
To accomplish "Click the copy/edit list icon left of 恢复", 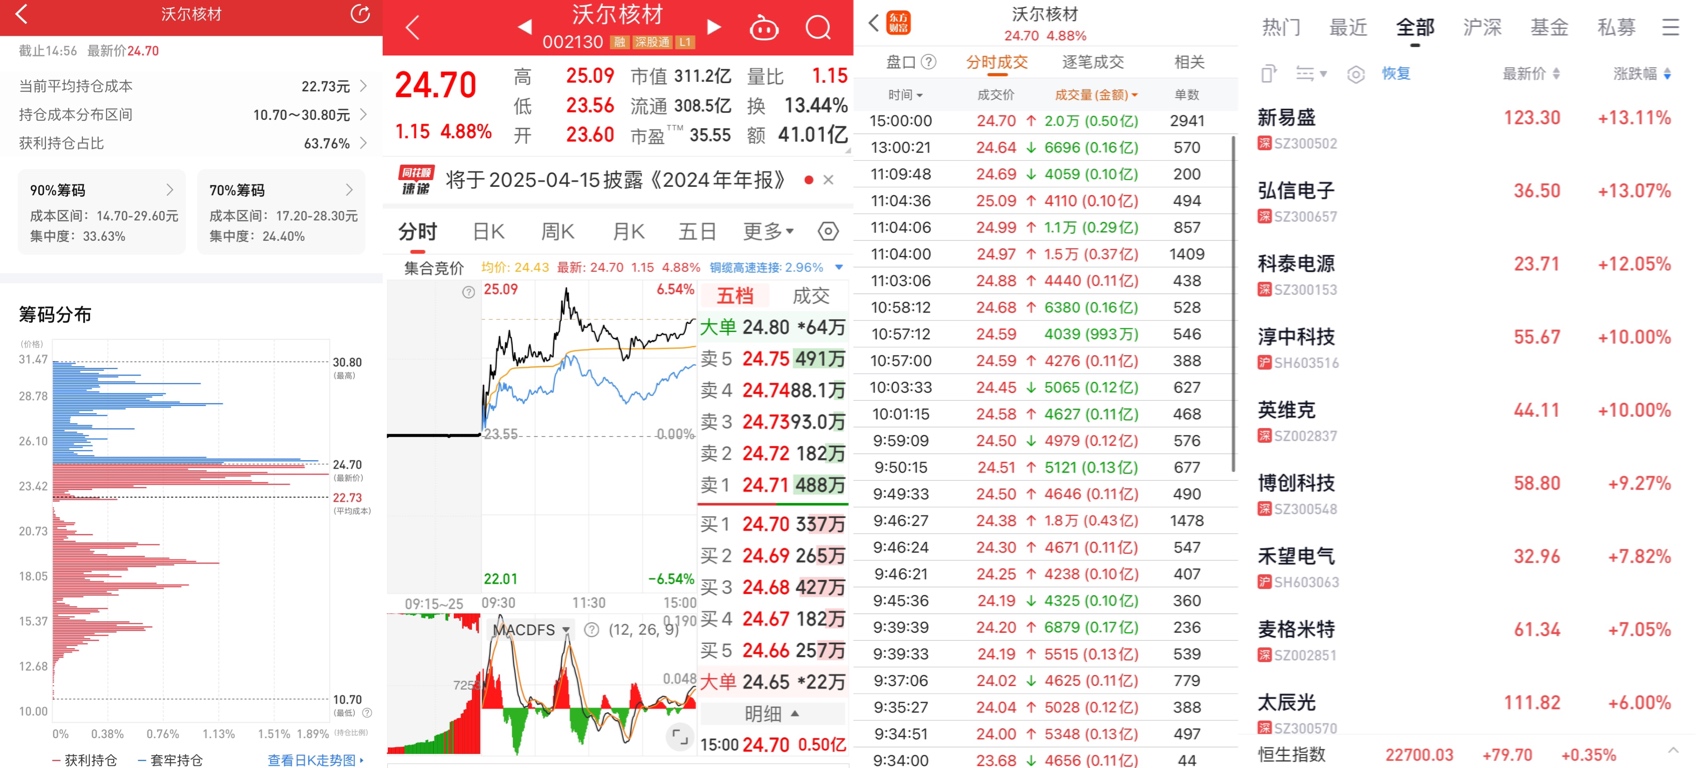I will (x=1268, y=74).
